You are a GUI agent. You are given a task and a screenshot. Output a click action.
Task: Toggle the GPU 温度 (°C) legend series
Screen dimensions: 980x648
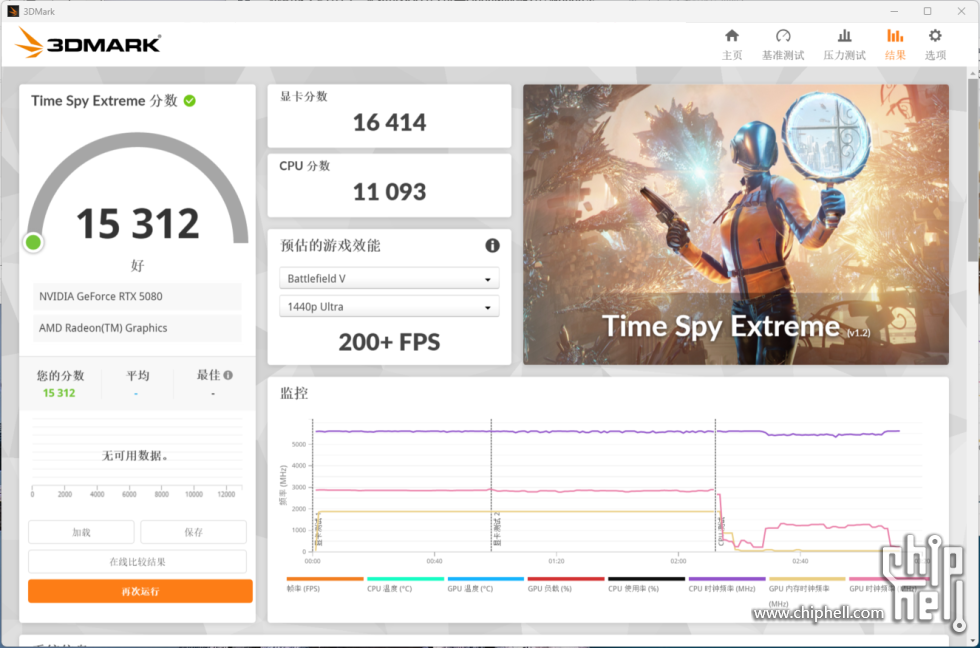[x=486, y=585]
